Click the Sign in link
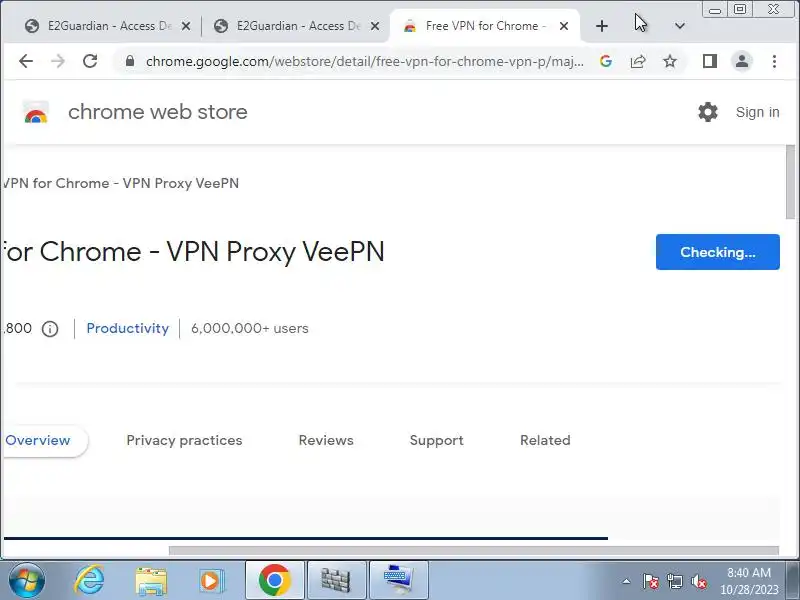Image resolution: width=800 pixels, height=600 pixels. (x=757, y=112)
